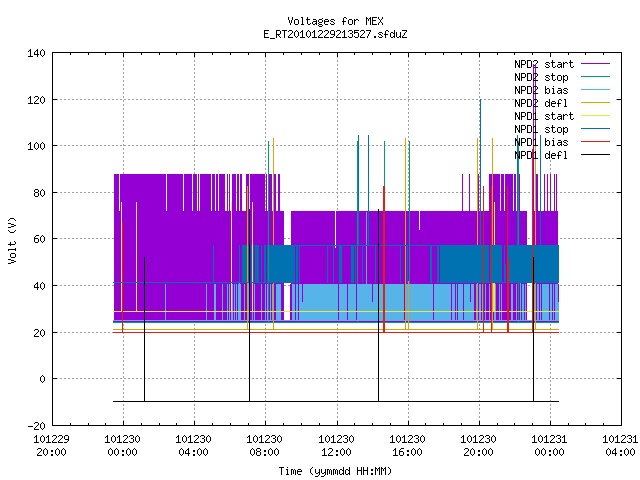Click the filename E_RT20101229213527.sfduZ subtitle
The width and height of the screenshot is (640, 480).
[x=335, y=34]
